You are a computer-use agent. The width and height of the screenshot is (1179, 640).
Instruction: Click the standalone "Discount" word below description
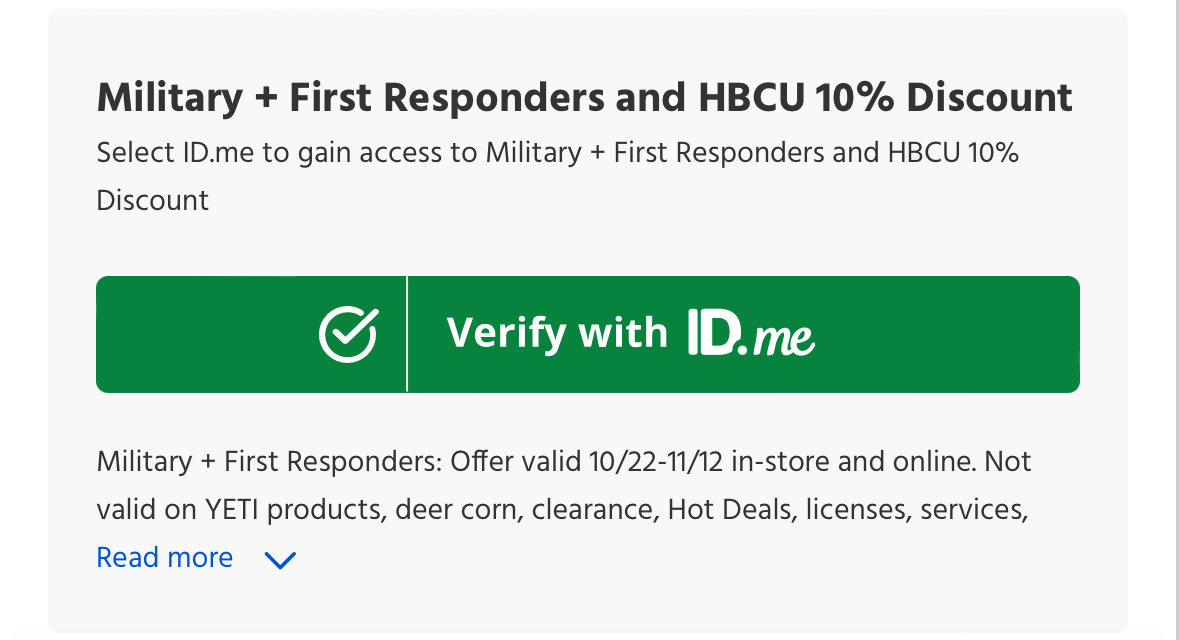tap(153, 201)
